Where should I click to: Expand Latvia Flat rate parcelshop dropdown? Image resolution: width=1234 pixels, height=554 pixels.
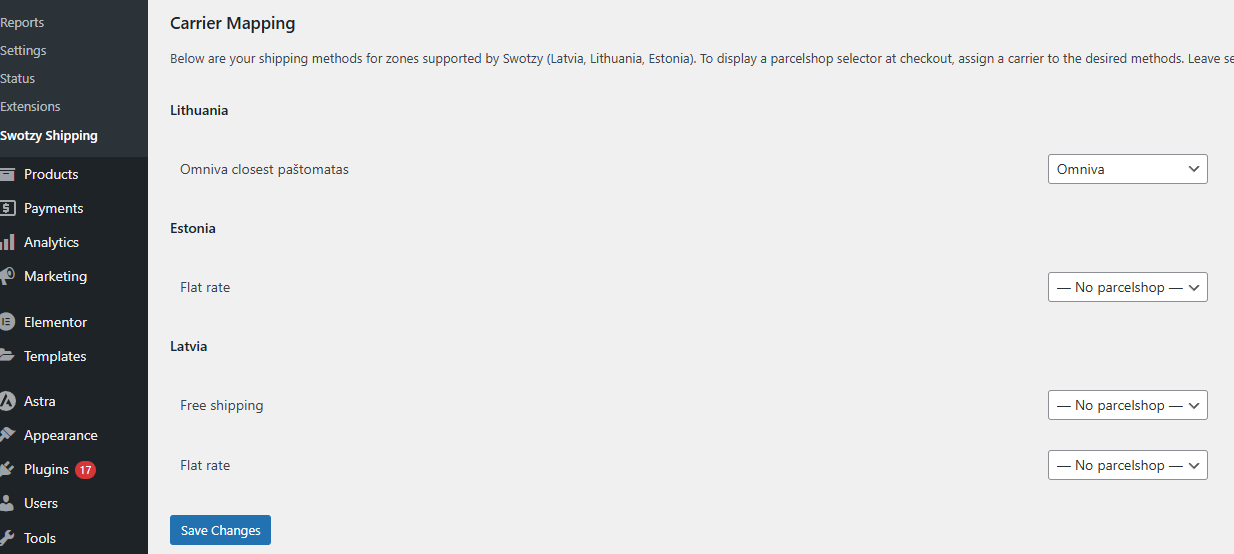[1127, 465]
